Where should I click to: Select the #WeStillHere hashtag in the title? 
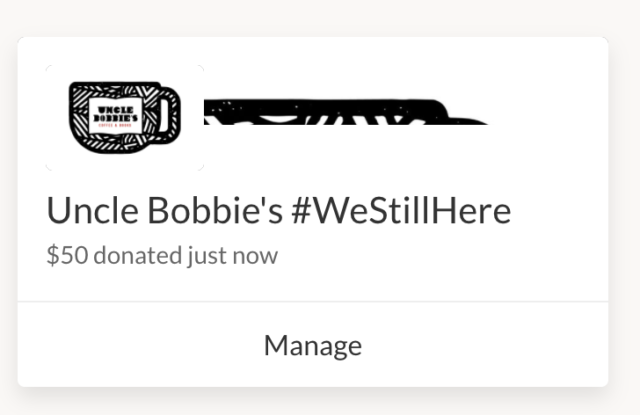pos(402,211)
